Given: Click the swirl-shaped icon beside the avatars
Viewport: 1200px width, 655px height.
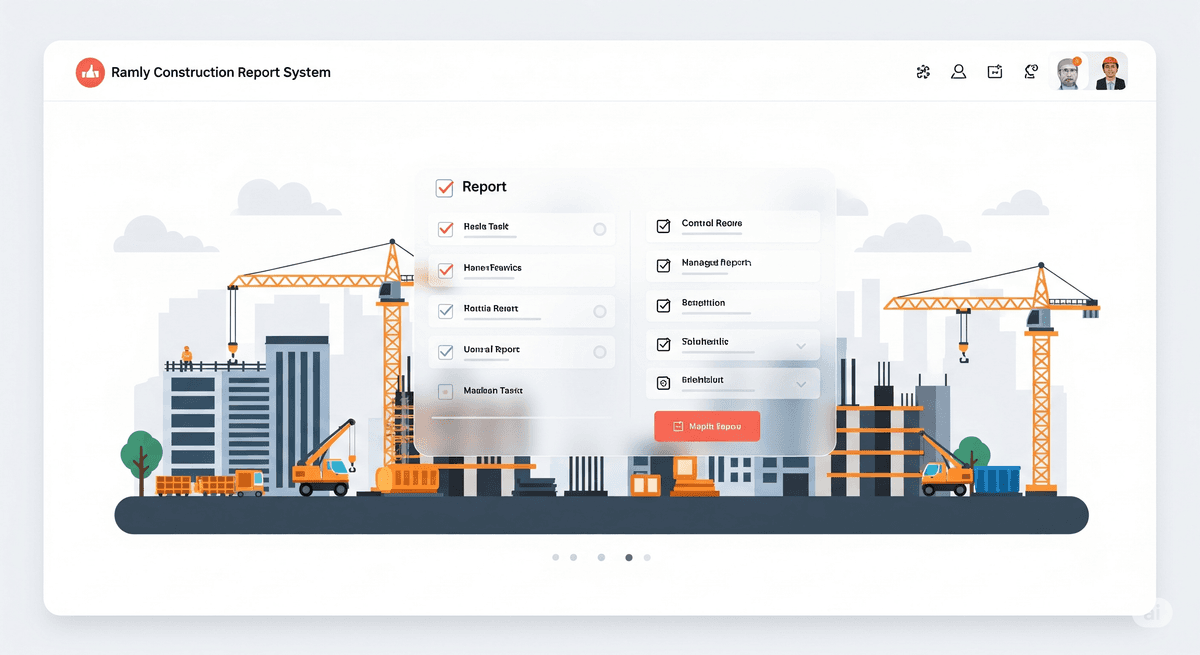Looking at the screenshot, I should [x=1030, y=72].
